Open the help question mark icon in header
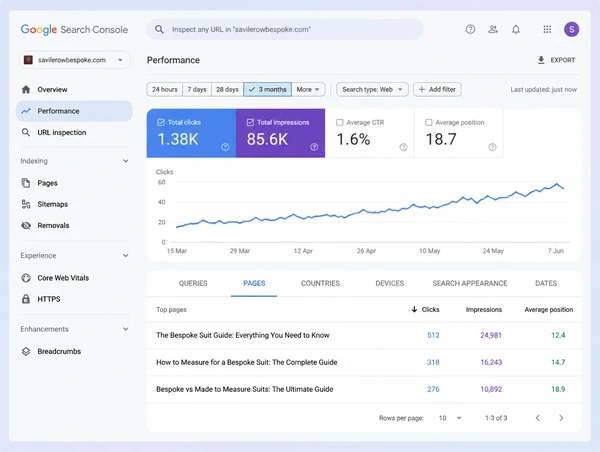Image resolution: width=600 pixels, height=452 pixels. (x=470, y=29)
